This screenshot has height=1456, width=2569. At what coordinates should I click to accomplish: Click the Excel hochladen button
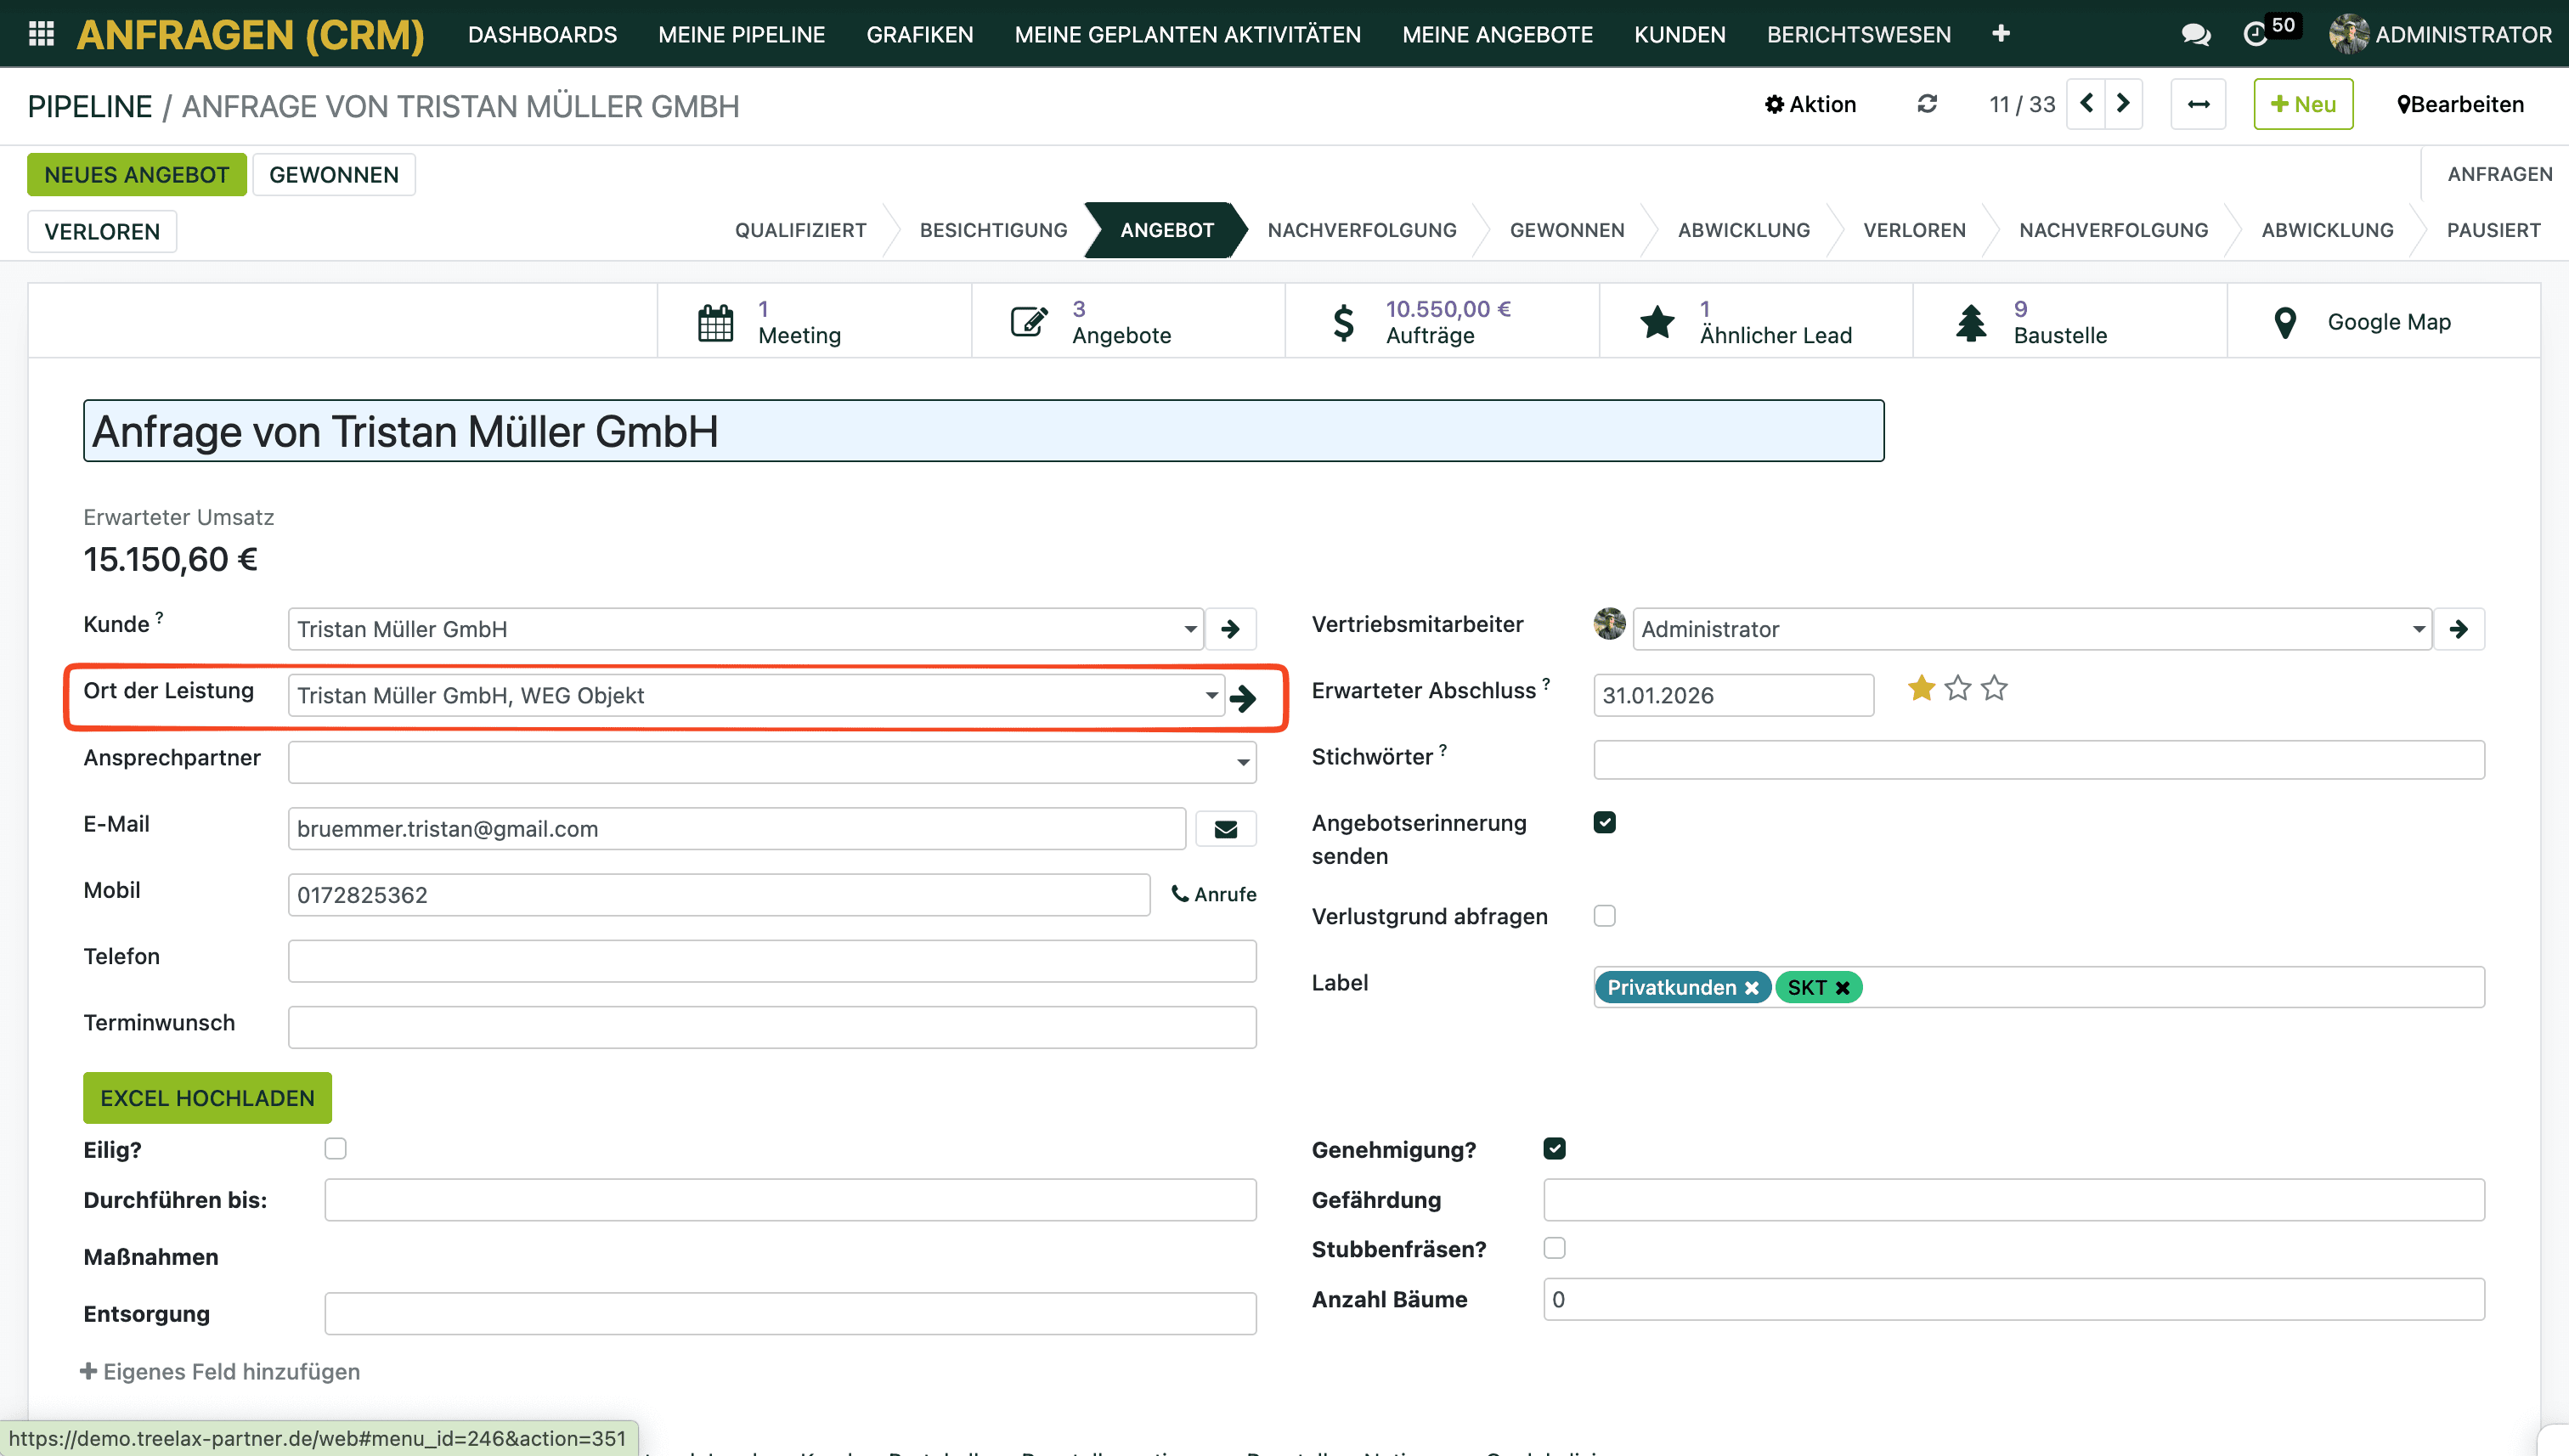click(207, 1098)
